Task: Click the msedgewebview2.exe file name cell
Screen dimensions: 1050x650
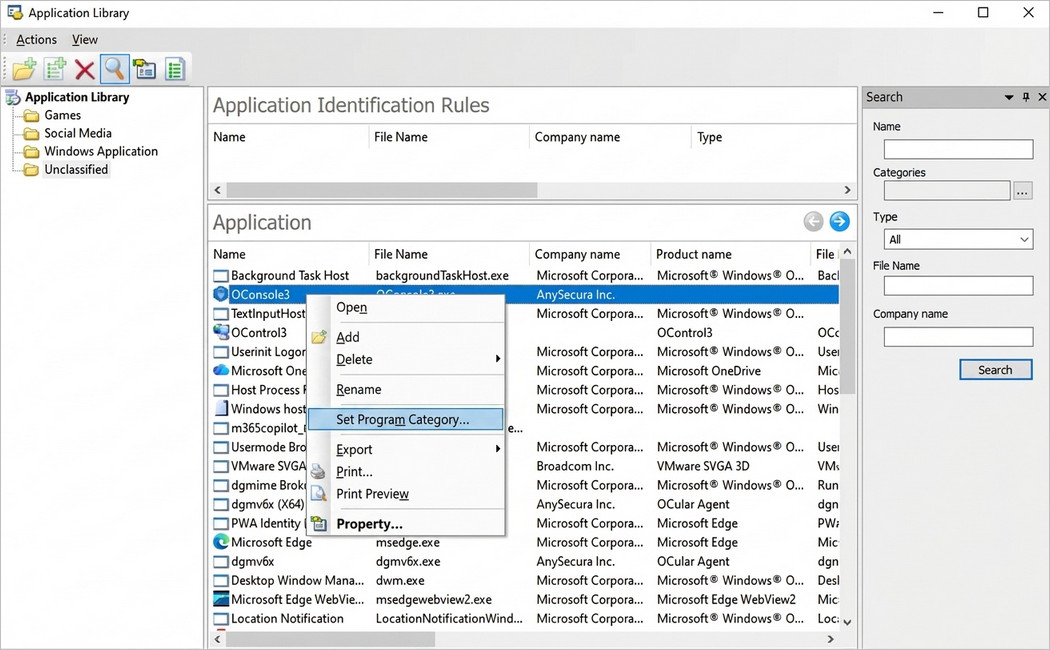Action: (433, 599)
